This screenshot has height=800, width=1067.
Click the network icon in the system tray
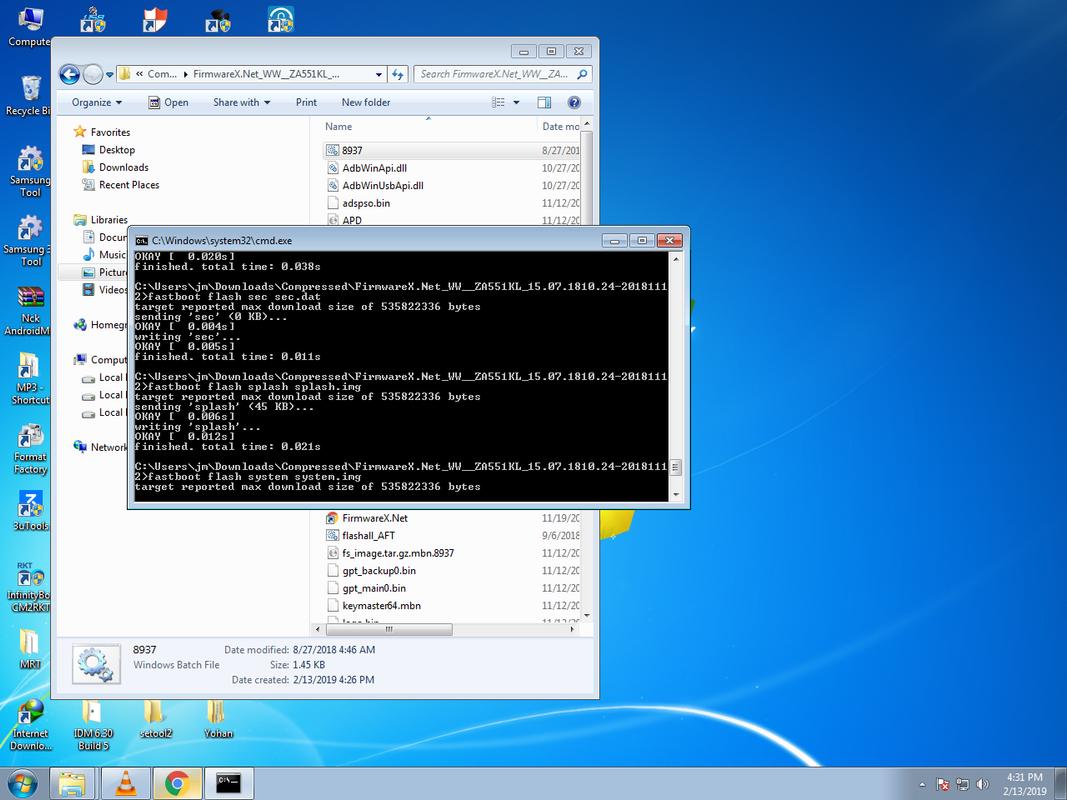pos(962,784)
